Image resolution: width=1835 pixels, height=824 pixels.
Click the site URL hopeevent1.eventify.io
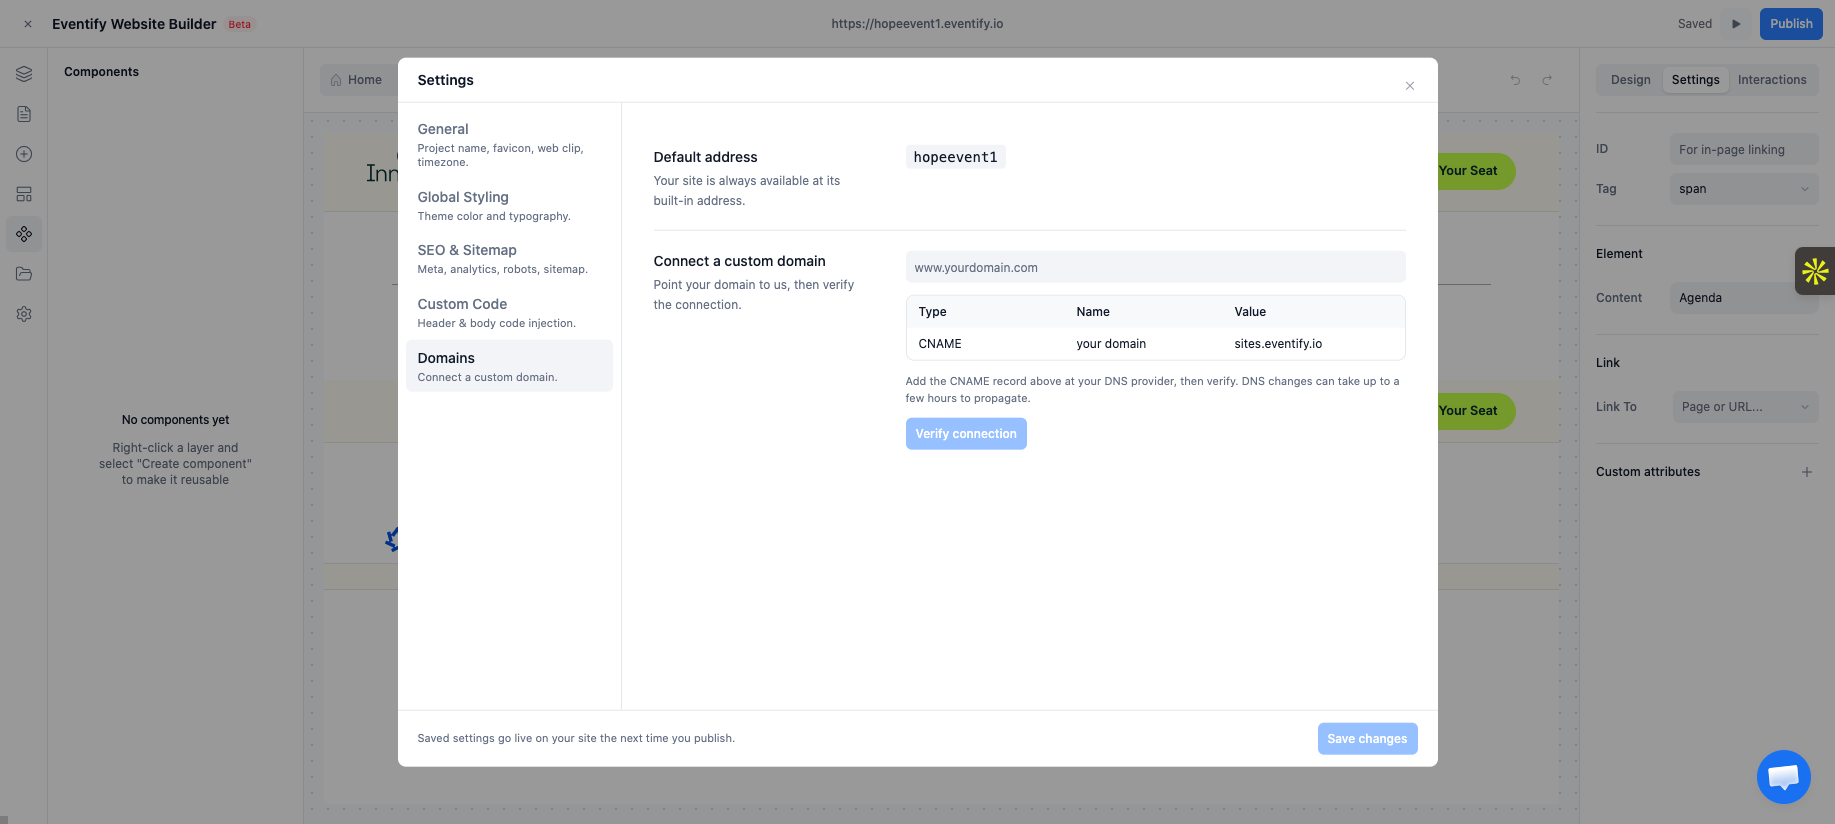point(917,24)
